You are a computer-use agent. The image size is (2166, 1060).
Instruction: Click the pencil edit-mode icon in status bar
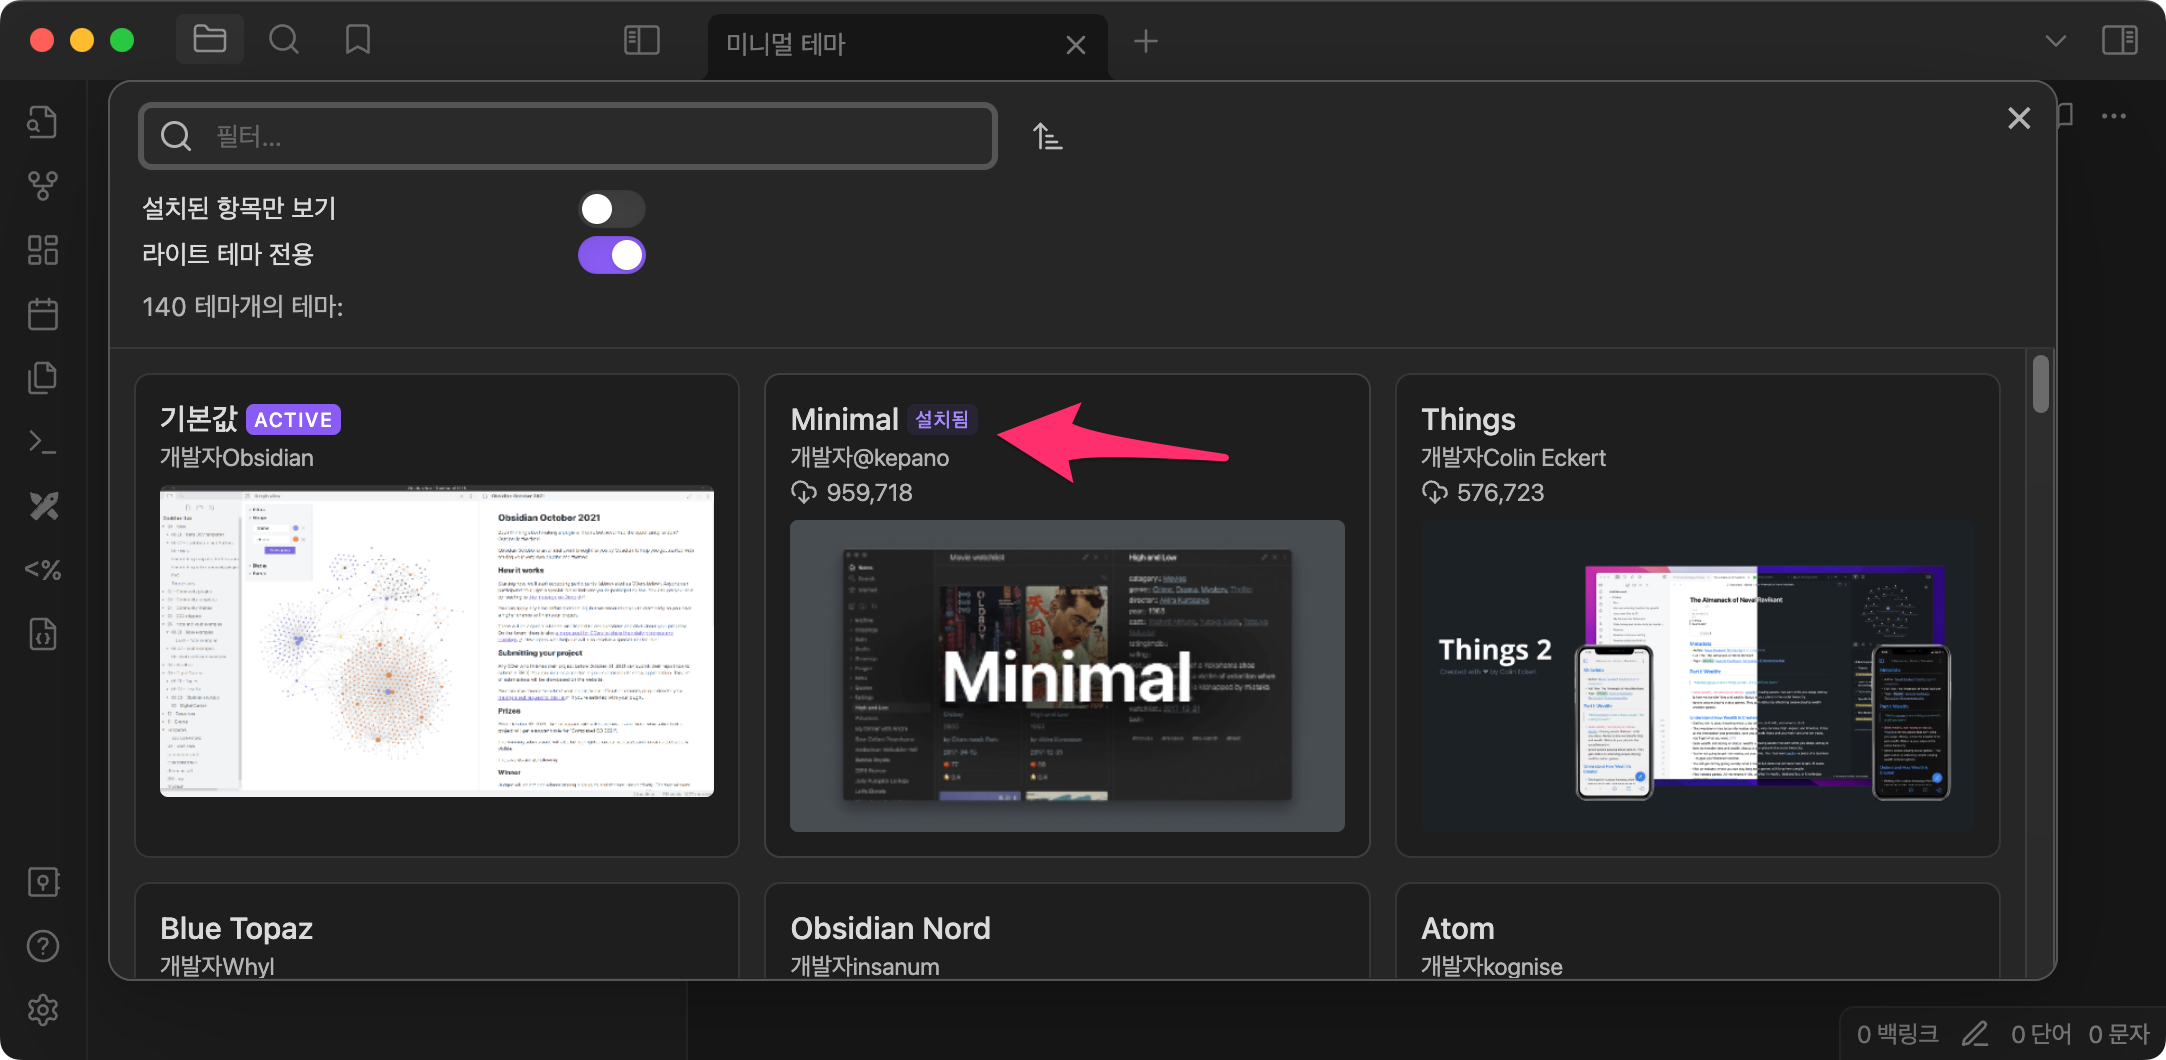click(x=1974, y=1034)
